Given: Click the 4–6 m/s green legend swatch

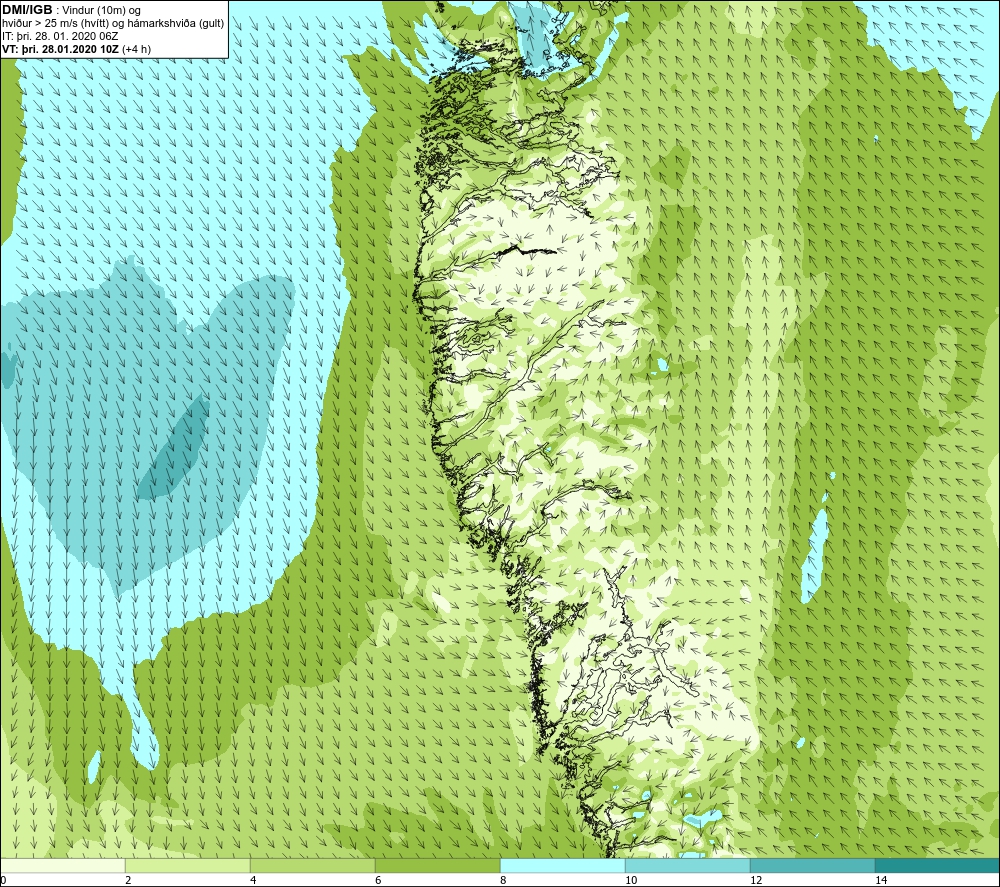Looking at the screenshot, I should (x=312, y=865).
